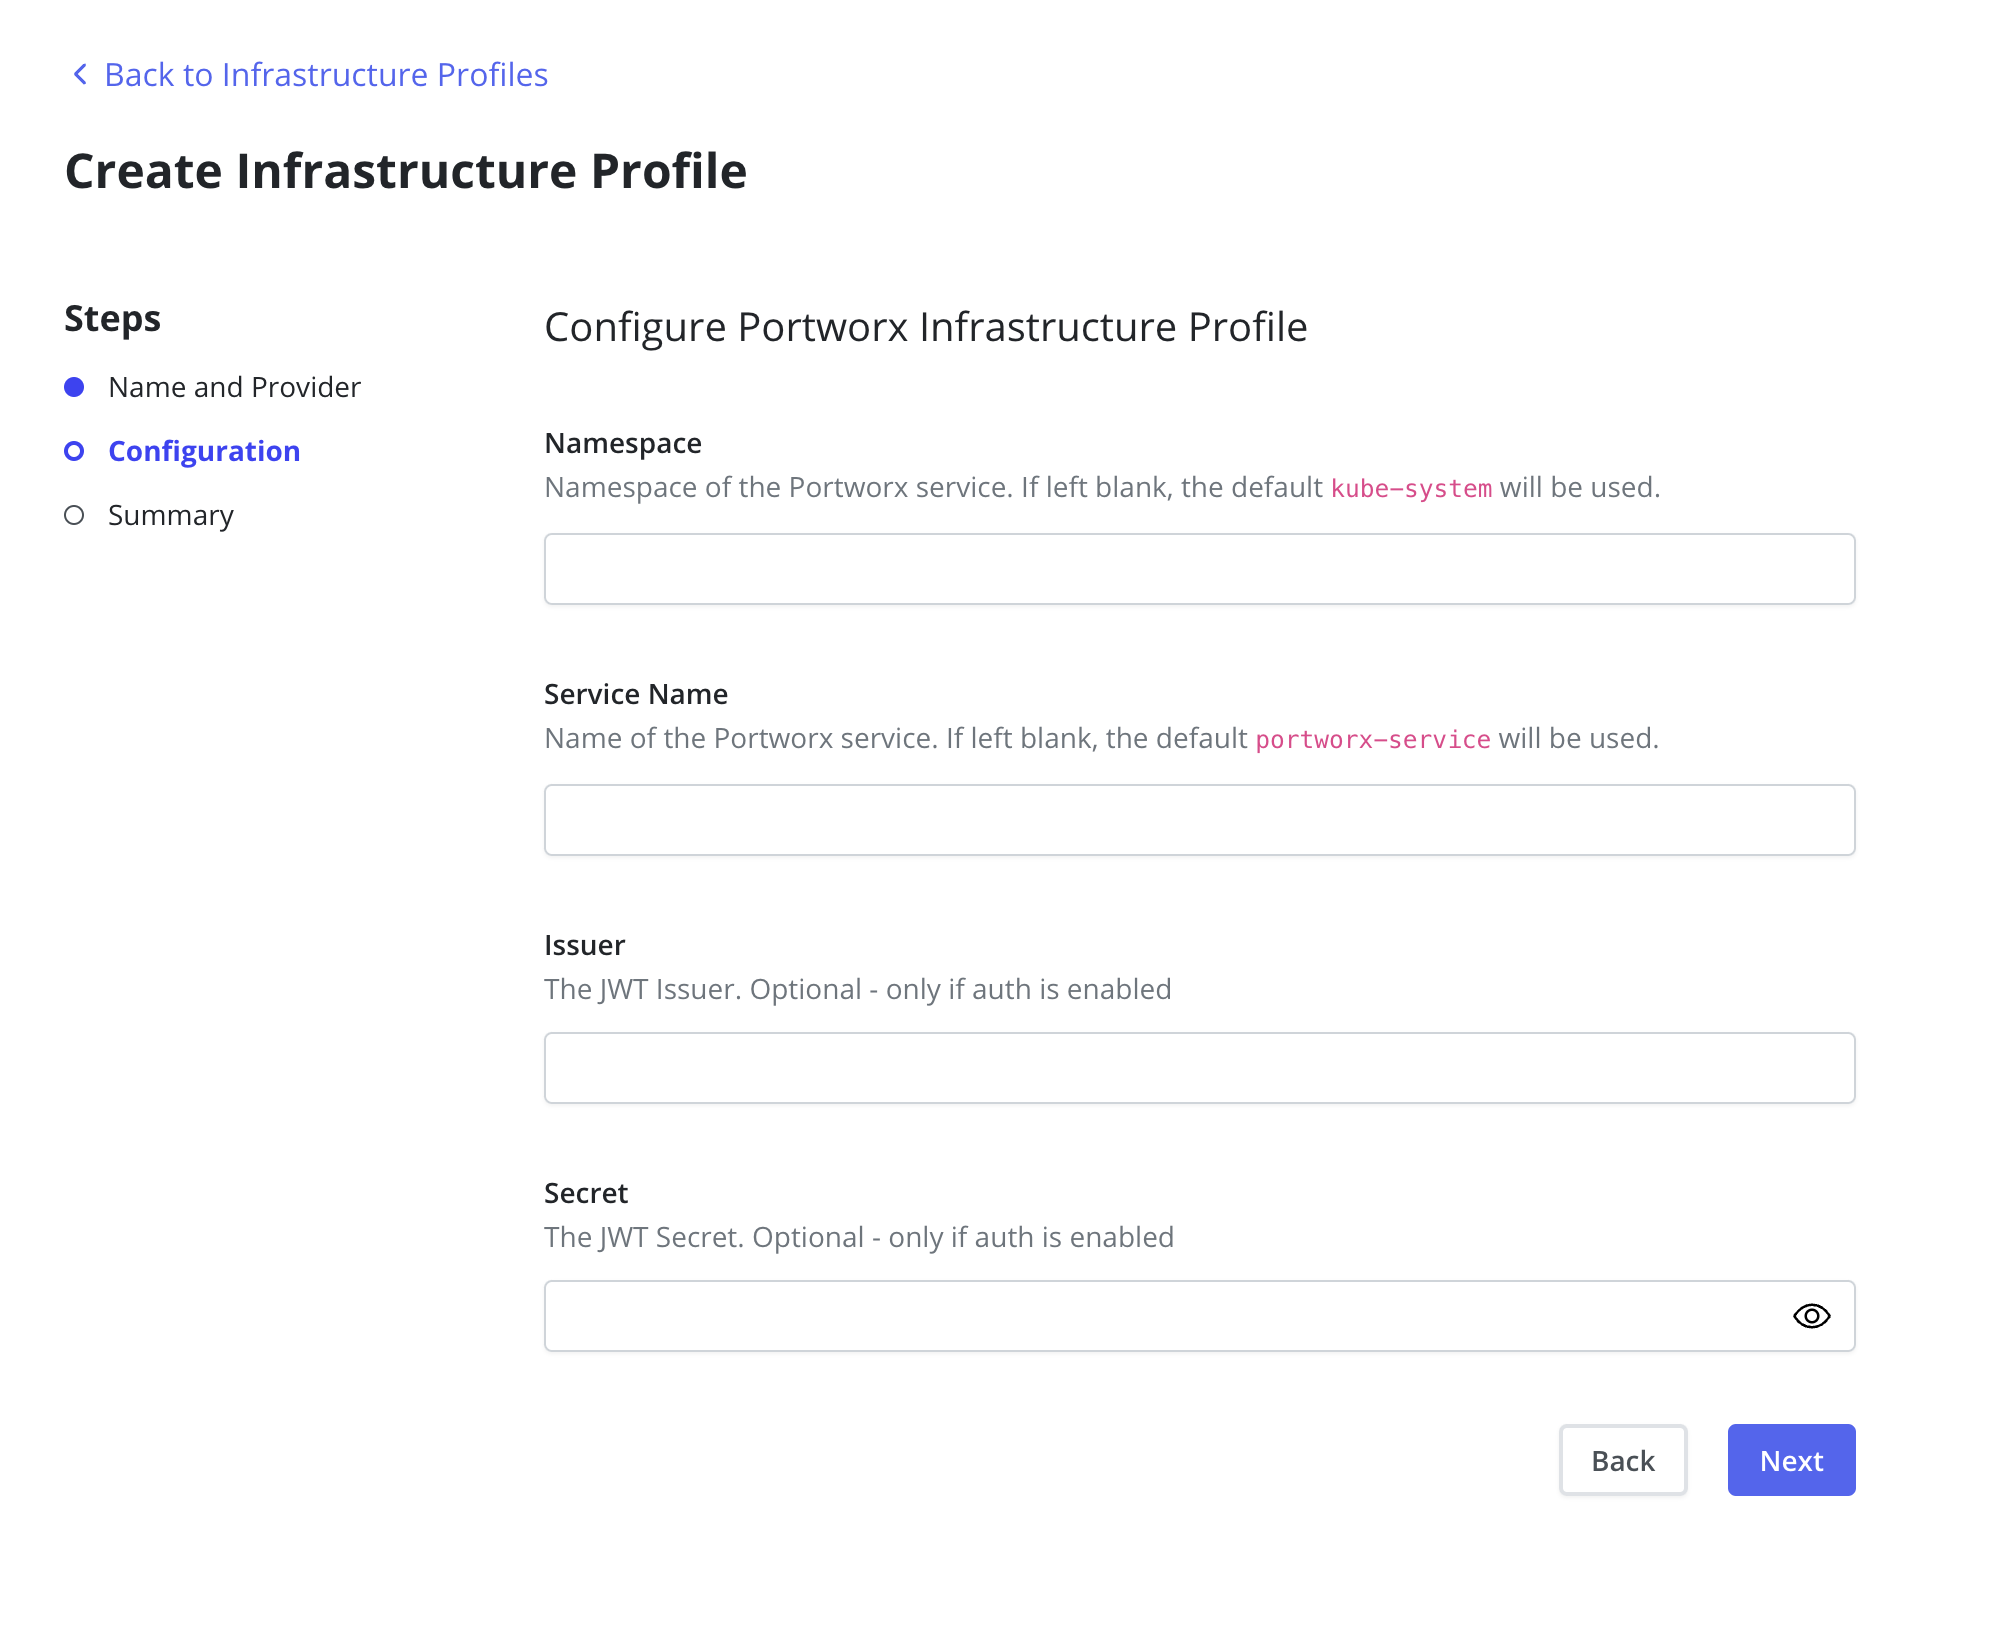Click the Configuration step circle marker
This screenshot has height=1628, width=2010.
pos(74,451)
